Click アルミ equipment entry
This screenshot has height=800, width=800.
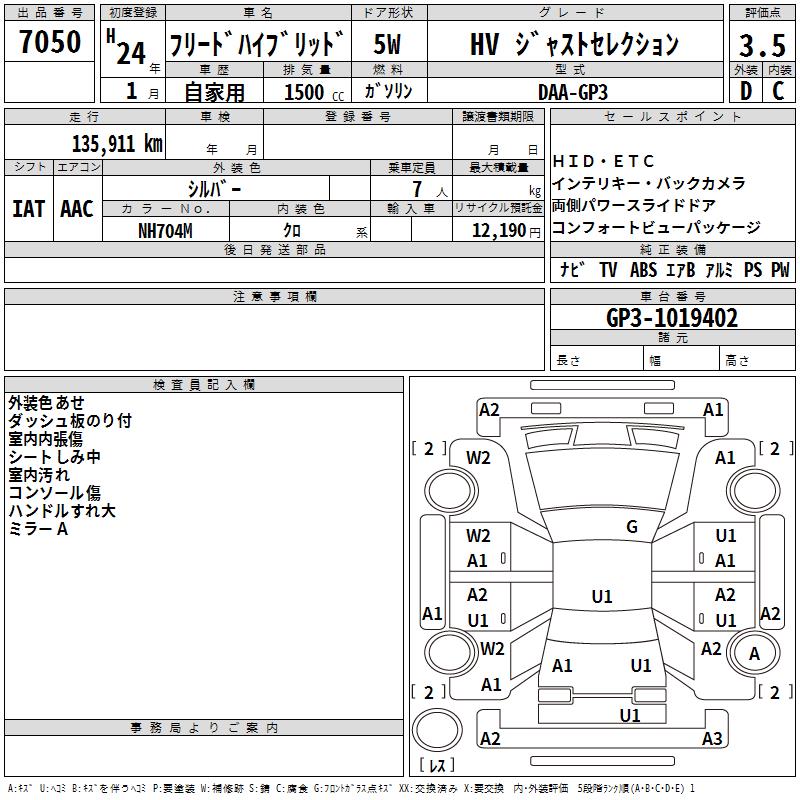point(719,269)
